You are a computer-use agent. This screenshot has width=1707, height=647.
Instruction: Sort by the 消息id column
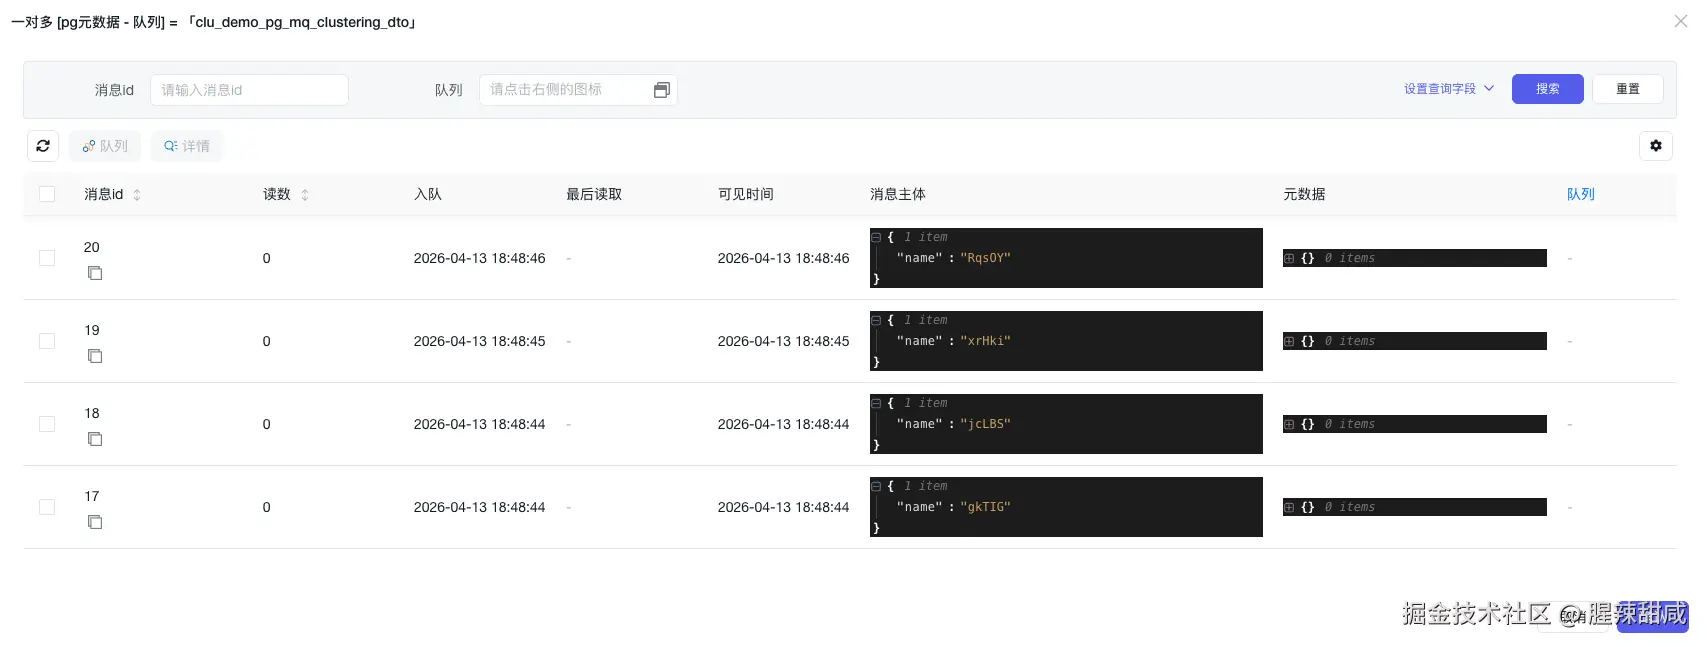137,195
